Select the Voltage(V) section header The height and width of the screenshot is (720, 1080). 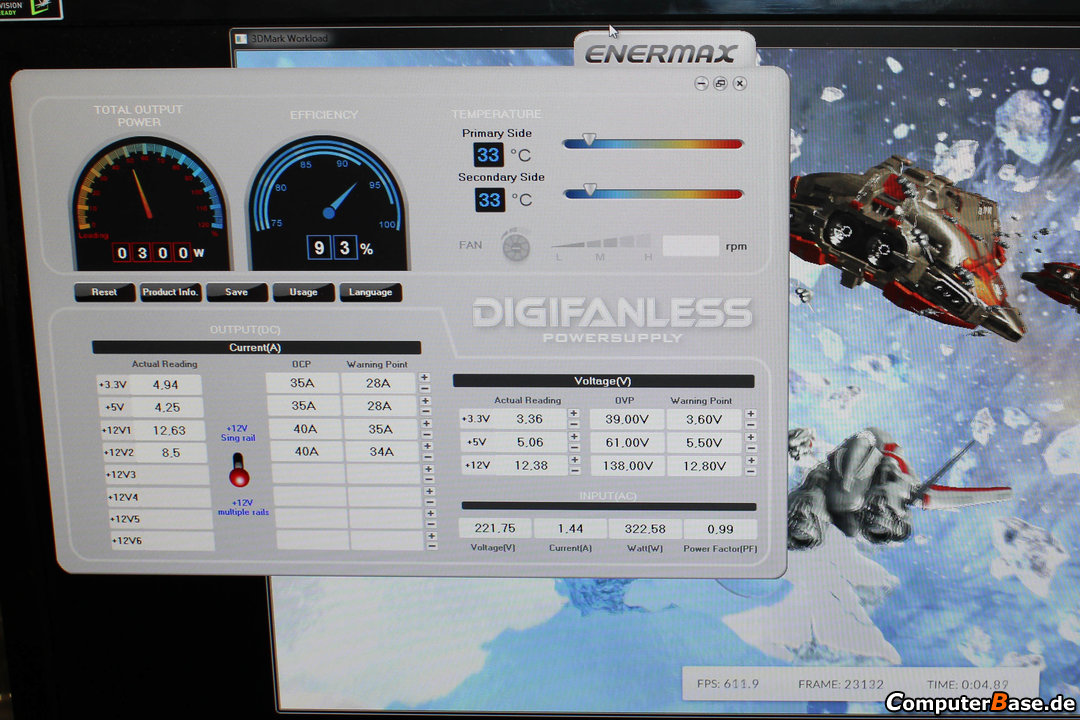point(603,381)
